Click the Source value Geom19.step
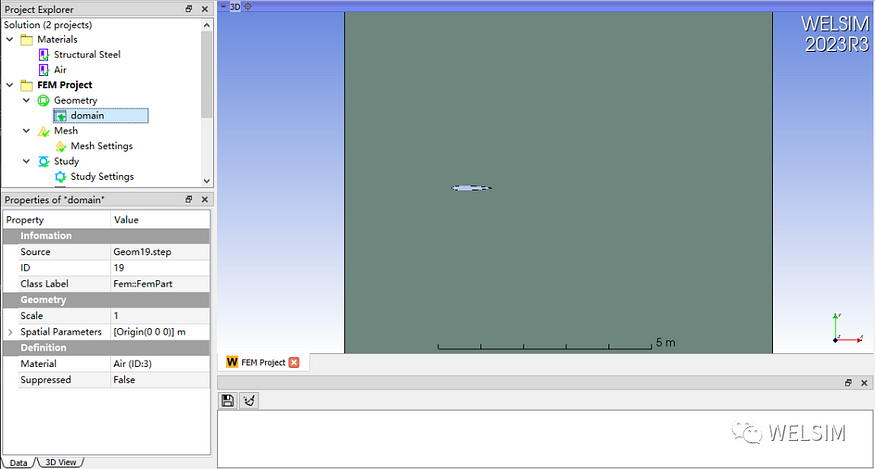 coord(160,252)
